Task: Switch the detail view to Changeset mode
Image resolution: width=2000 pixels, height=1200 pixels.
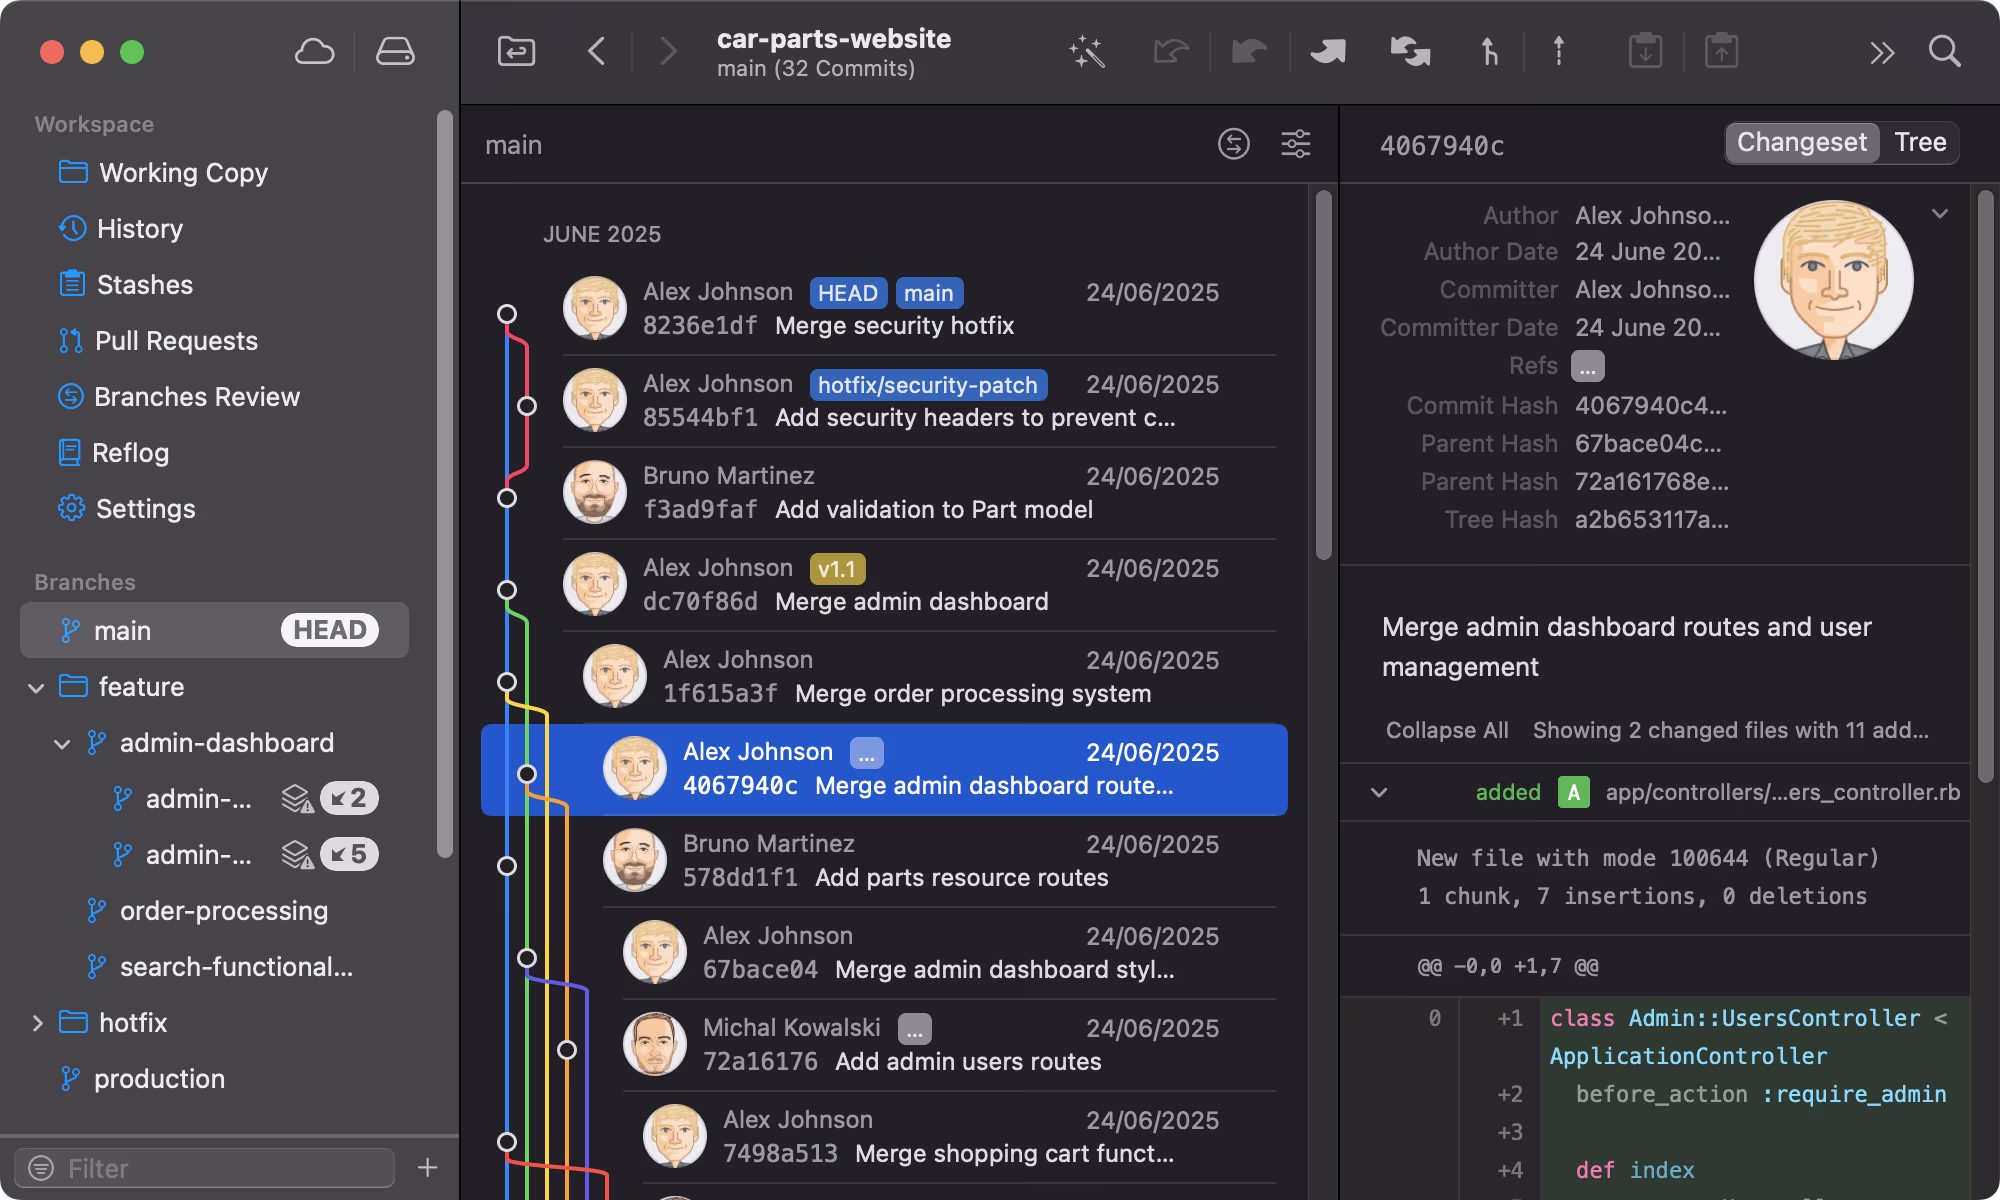Action: point(1801,142)
